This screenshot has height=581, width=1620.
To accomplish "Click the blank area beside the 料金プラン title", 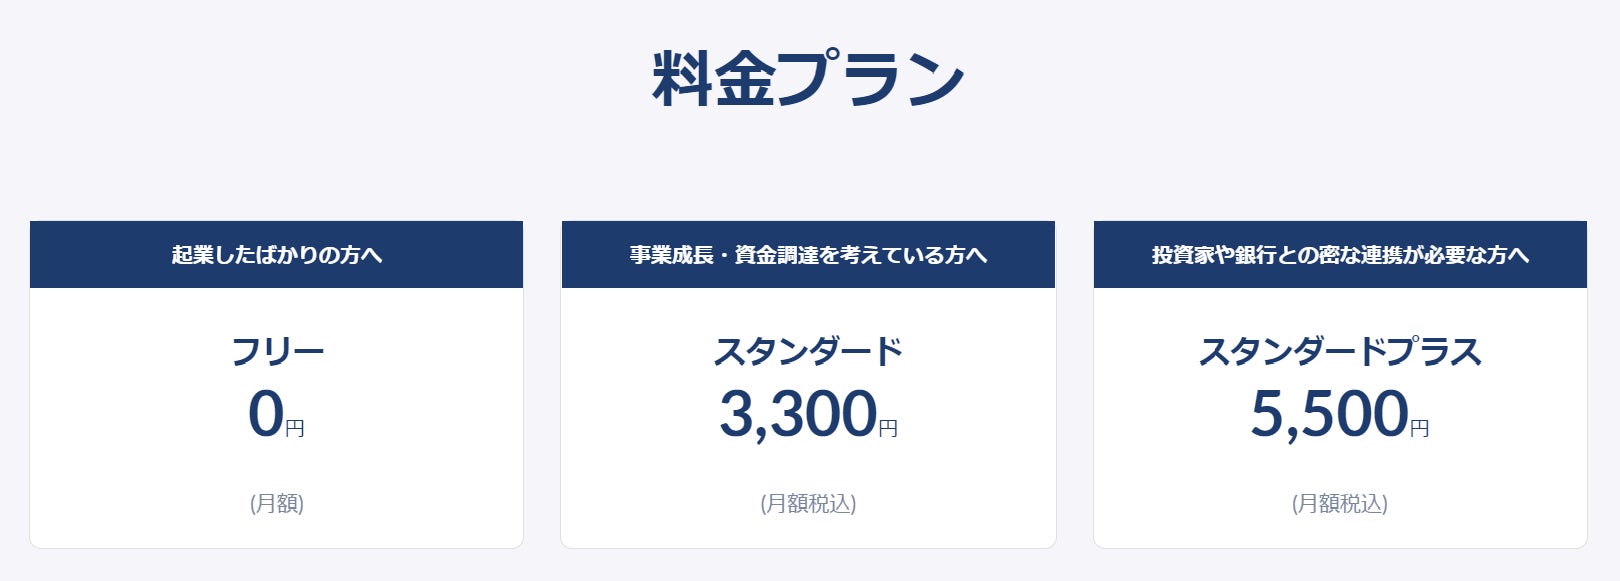I will pyautogui.click(x=1250, y=80).
